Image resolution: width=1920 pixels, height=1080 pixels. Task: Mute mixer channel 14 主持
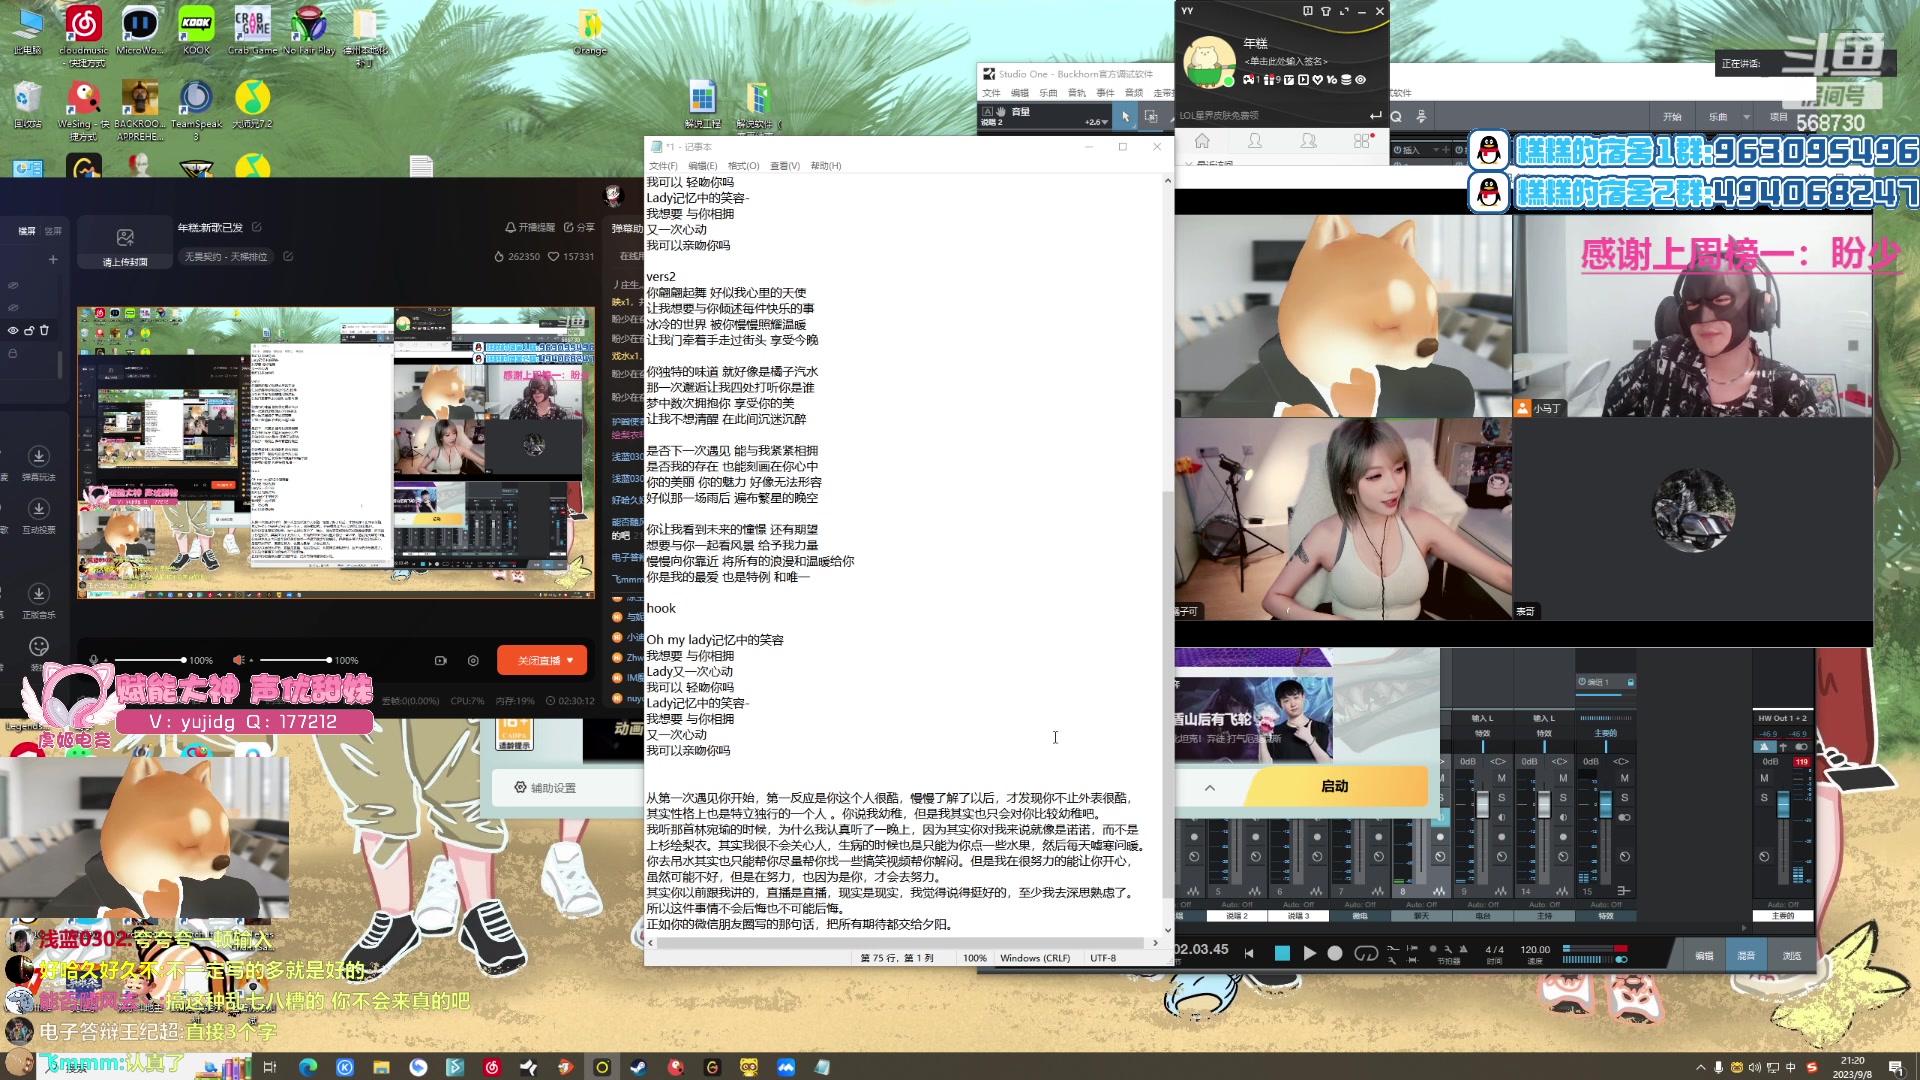(x=1563, y=778)
